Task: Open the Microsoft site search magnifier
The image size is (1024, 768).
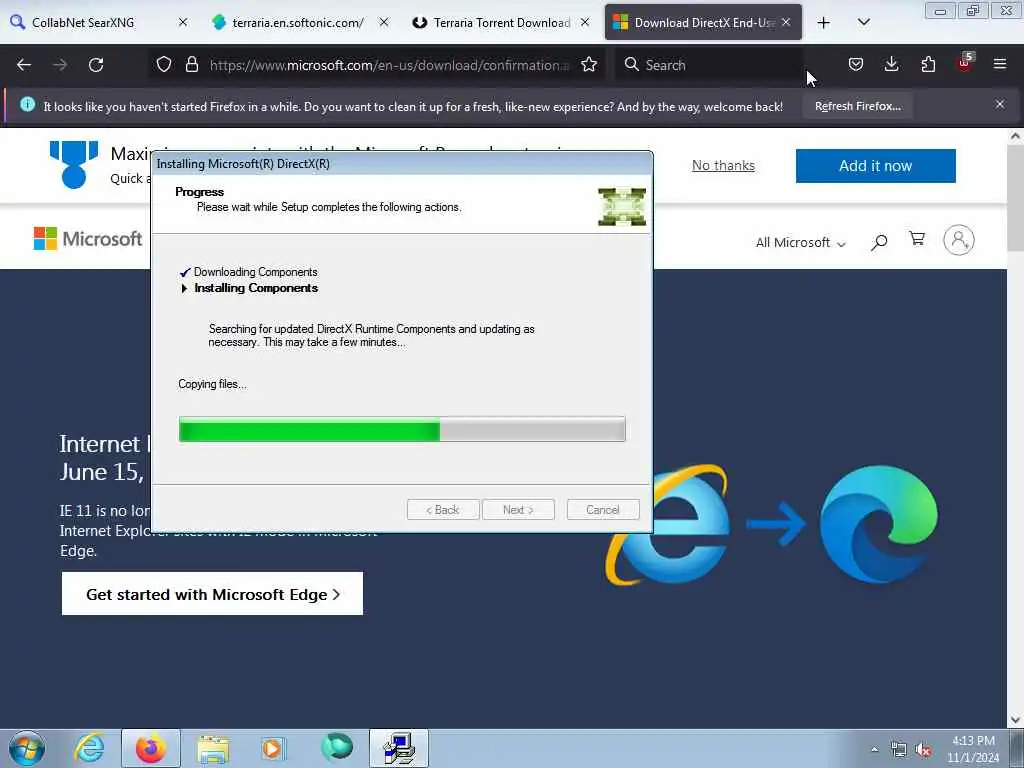Action: click(x=879, y=242)
